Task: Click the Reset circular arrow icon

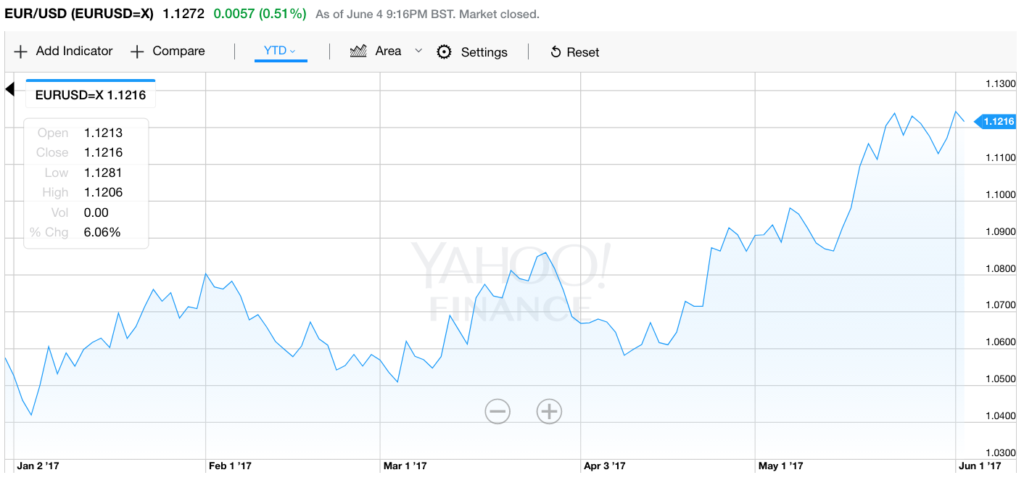Action: click(x=556, y=52)
